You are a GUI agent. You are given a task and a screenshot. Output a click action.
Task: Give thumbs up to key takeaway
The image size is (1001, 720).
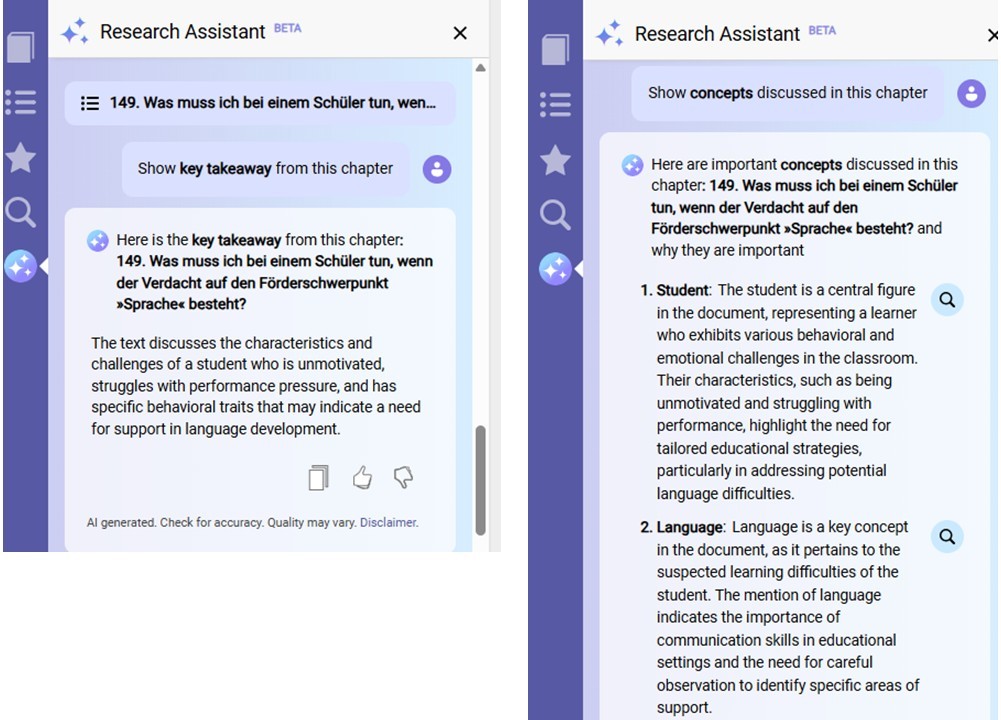click(362, 478)
